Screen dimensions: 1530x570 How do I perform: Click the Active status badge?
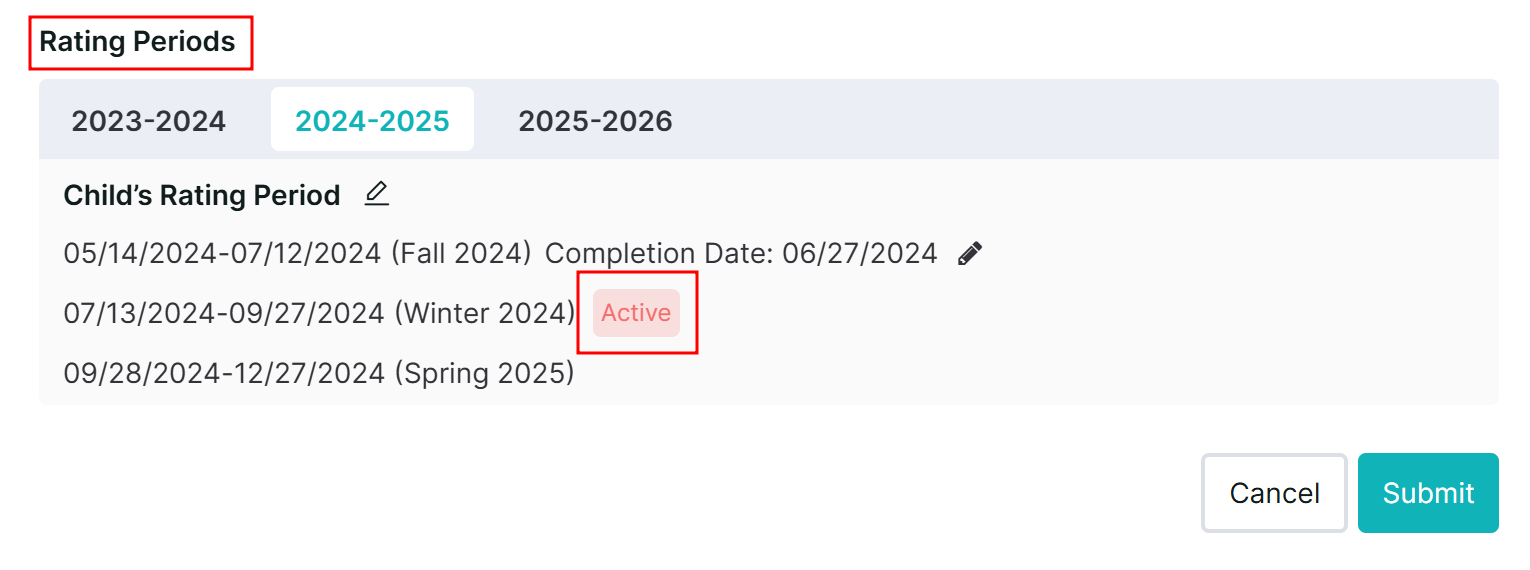[x=636, y=313]
